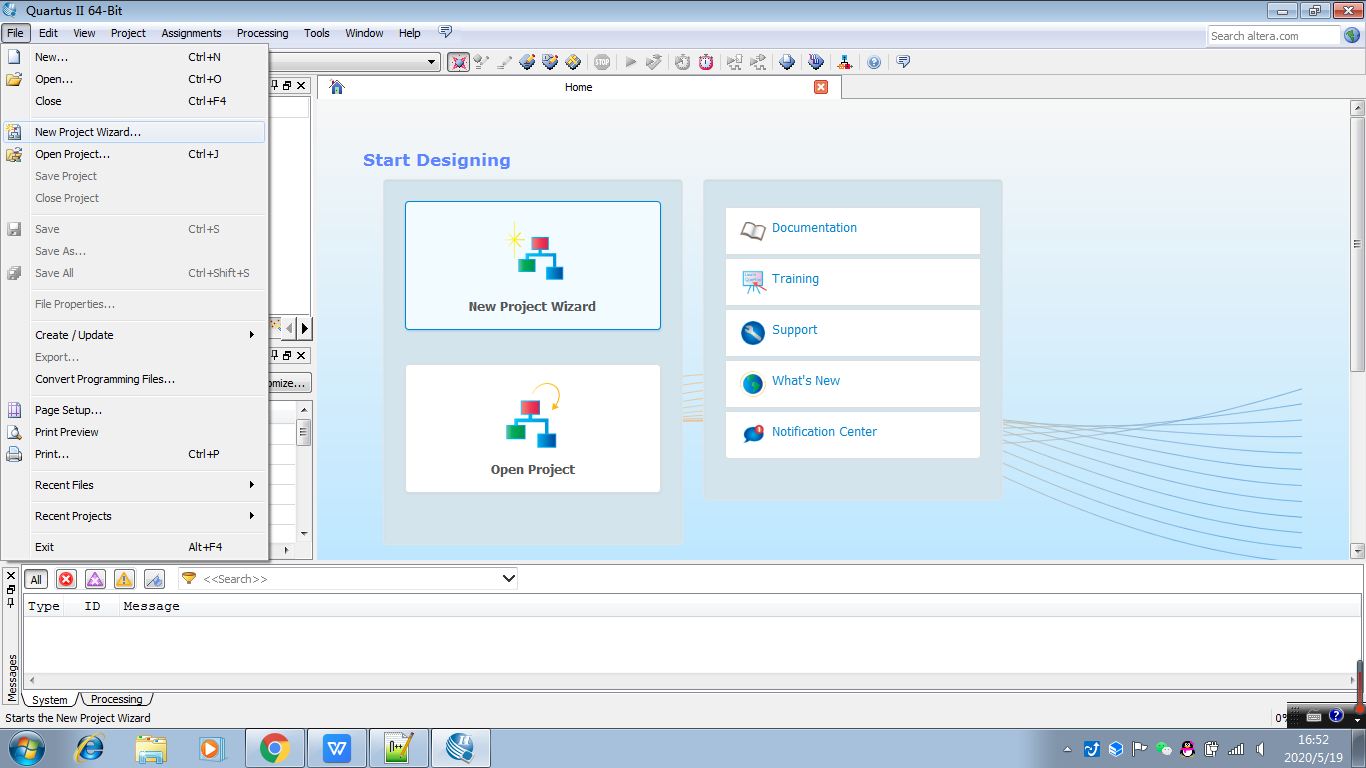Viewport: 1366px width, 768px height.
Task: Open the Programmer toolbar icon
Action: coord(816,62)
